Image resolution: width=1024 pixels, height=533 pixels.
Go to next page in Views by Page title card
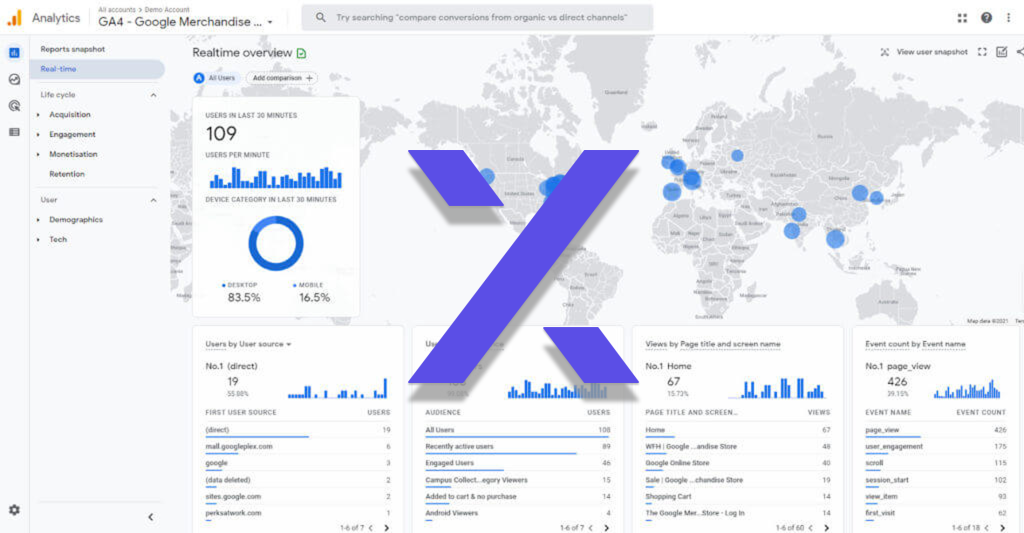tap(826, 528)
